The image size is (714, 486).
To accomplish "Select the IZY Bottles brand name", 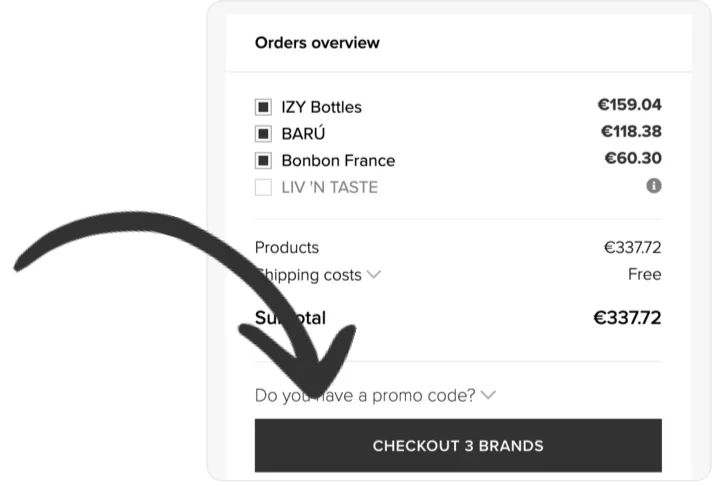I will [322, 107].
